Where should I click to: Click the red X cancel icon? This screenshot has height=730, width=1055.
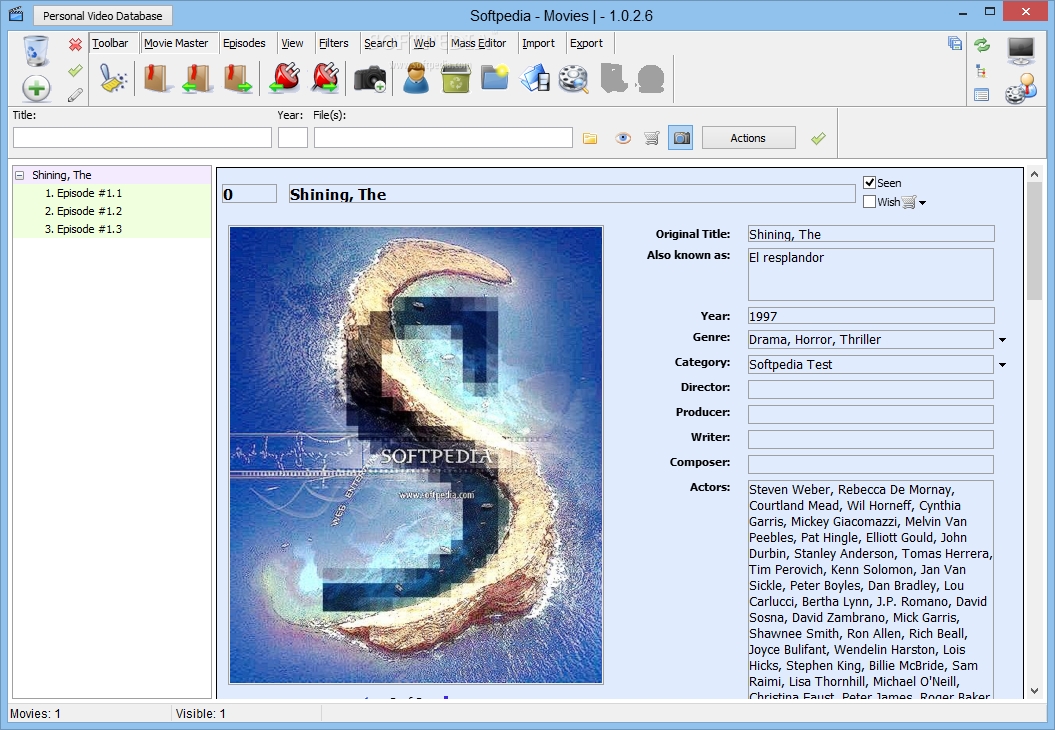75,44
